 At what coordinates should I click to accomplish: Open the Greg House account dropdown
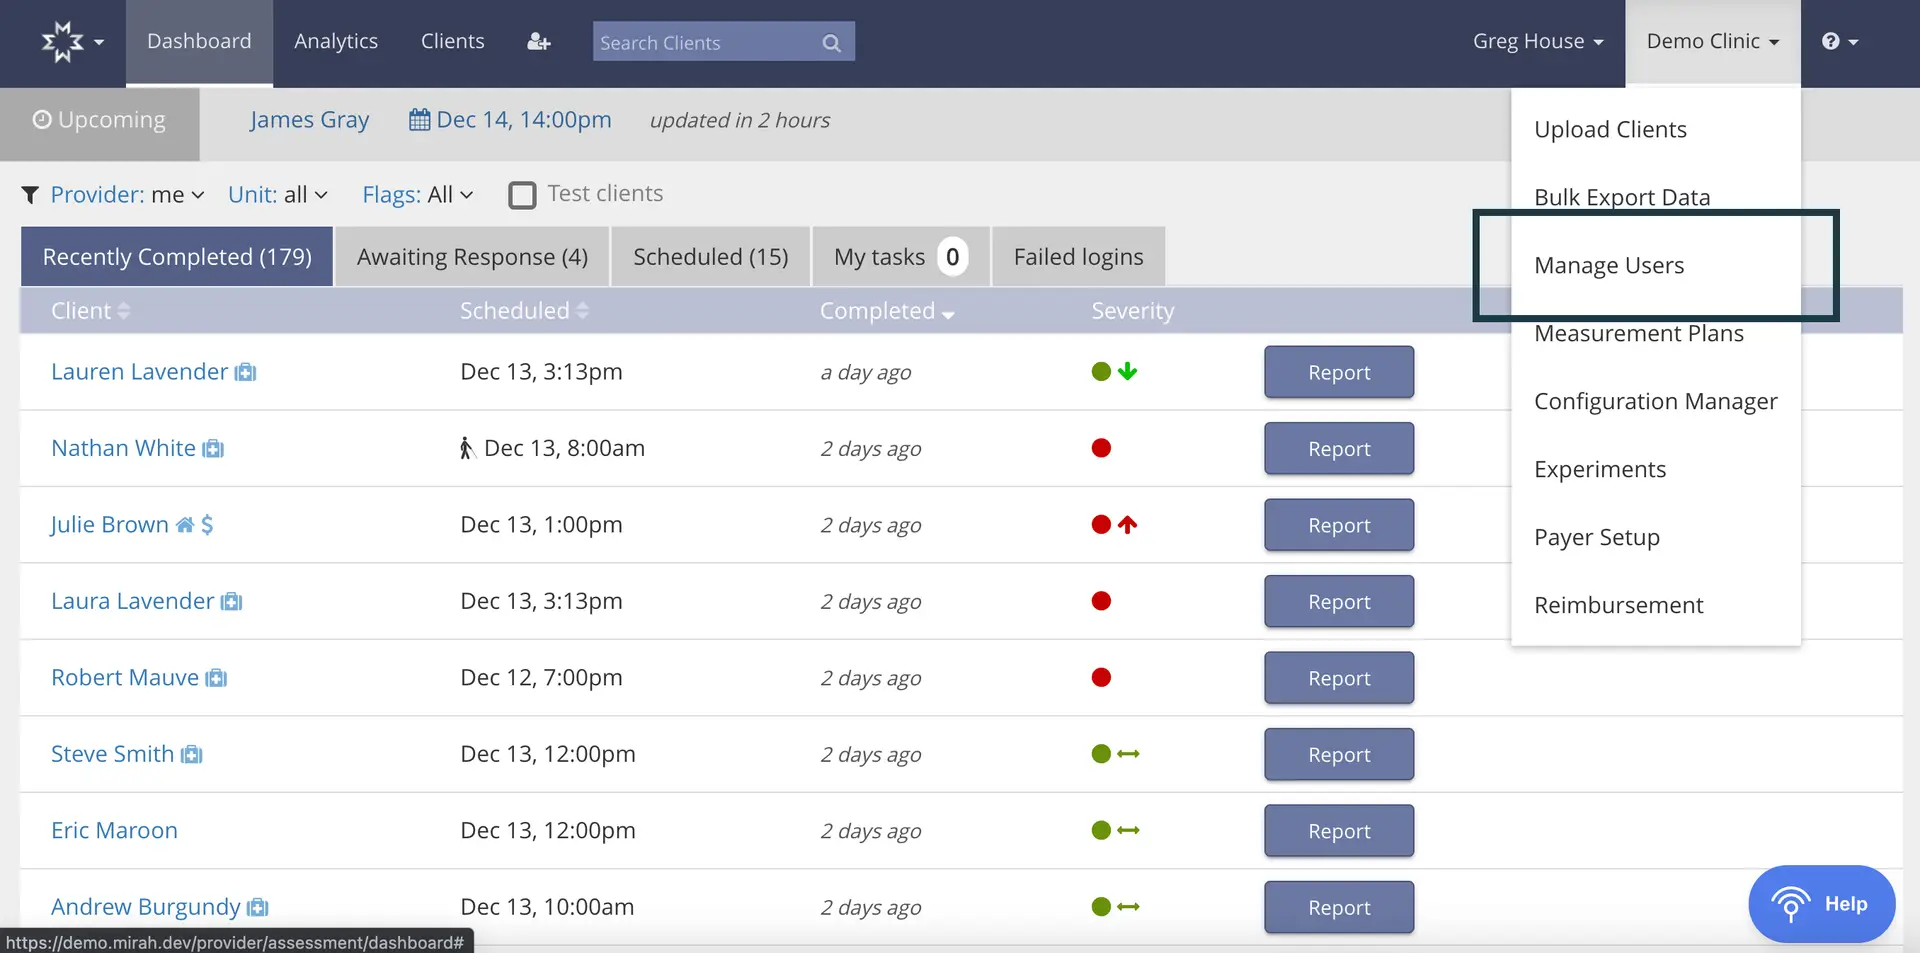coord(1537,41)
